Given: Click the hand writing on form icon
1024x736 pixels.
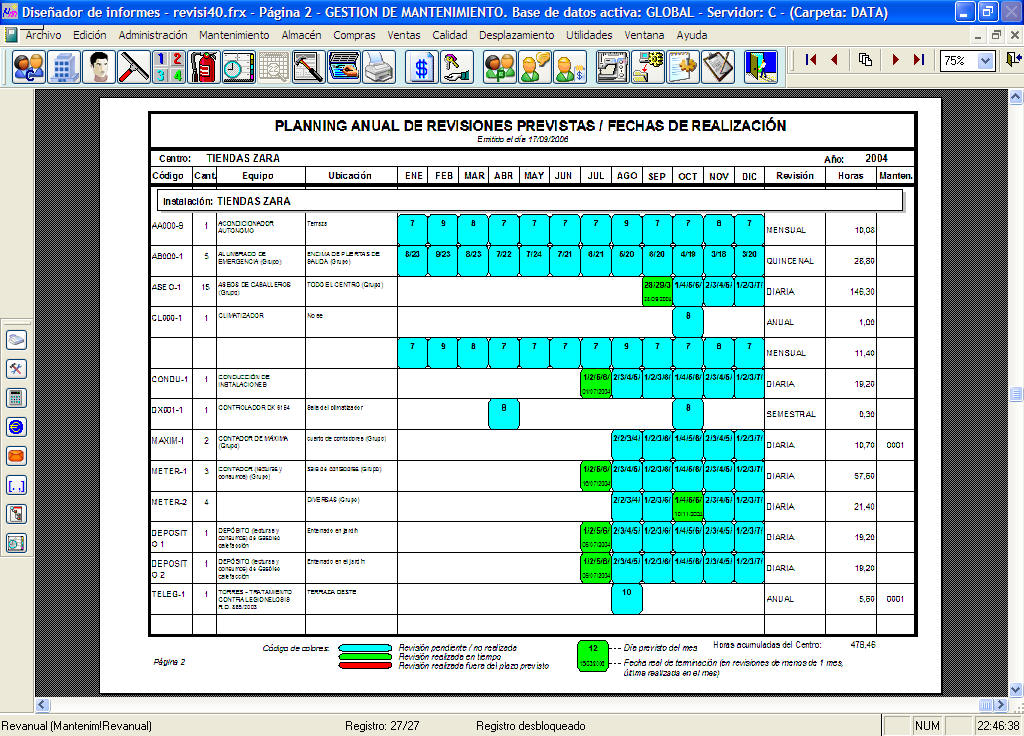Looking at the screenshot, I should (344, 67).
